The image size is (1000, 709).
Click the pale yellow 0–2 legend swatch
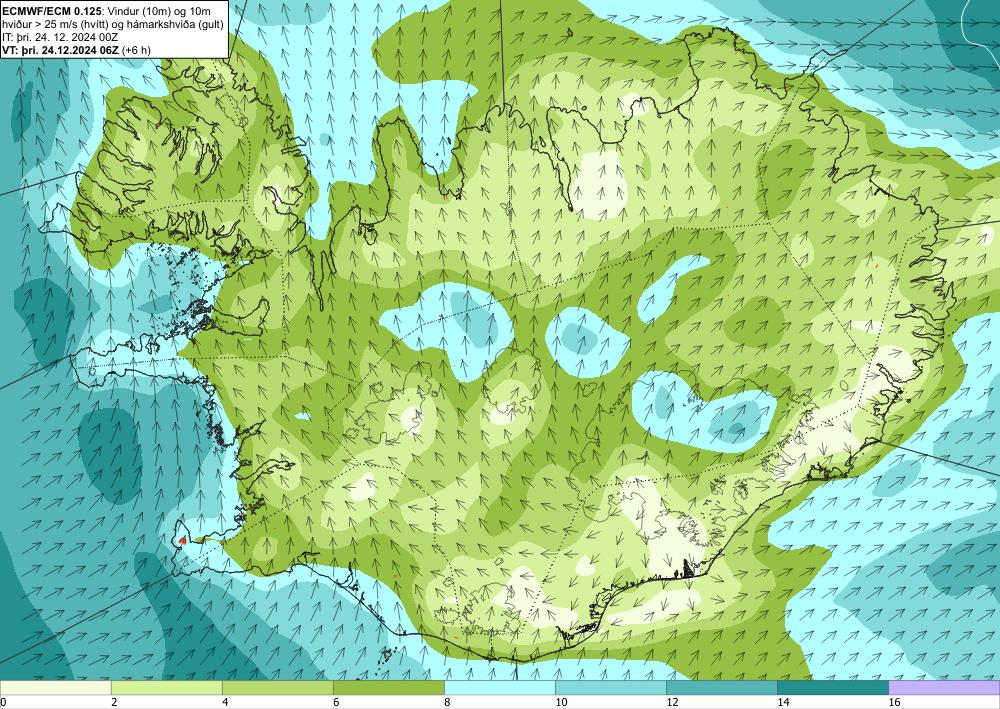point(55,688)
